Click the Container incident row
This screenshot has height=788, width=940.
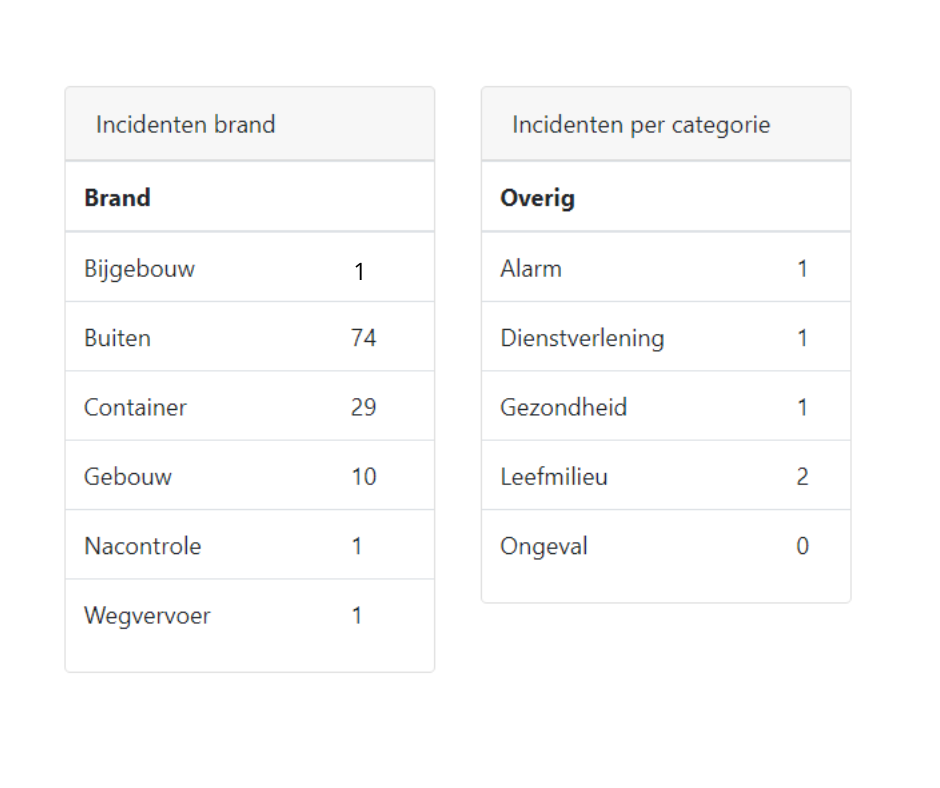point(249,407)
